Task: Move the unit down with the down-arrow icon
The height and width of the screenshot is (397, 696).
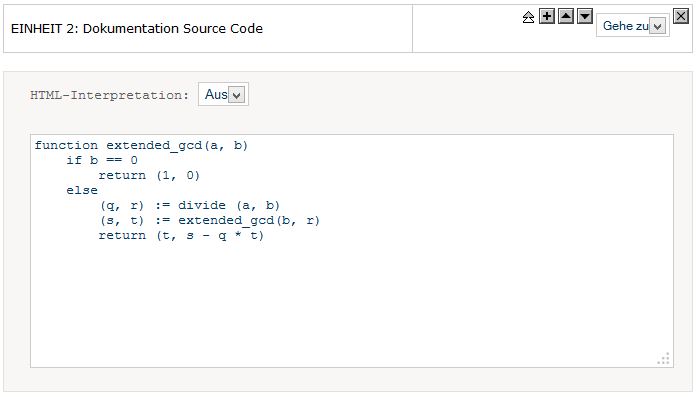Action: 585,16
